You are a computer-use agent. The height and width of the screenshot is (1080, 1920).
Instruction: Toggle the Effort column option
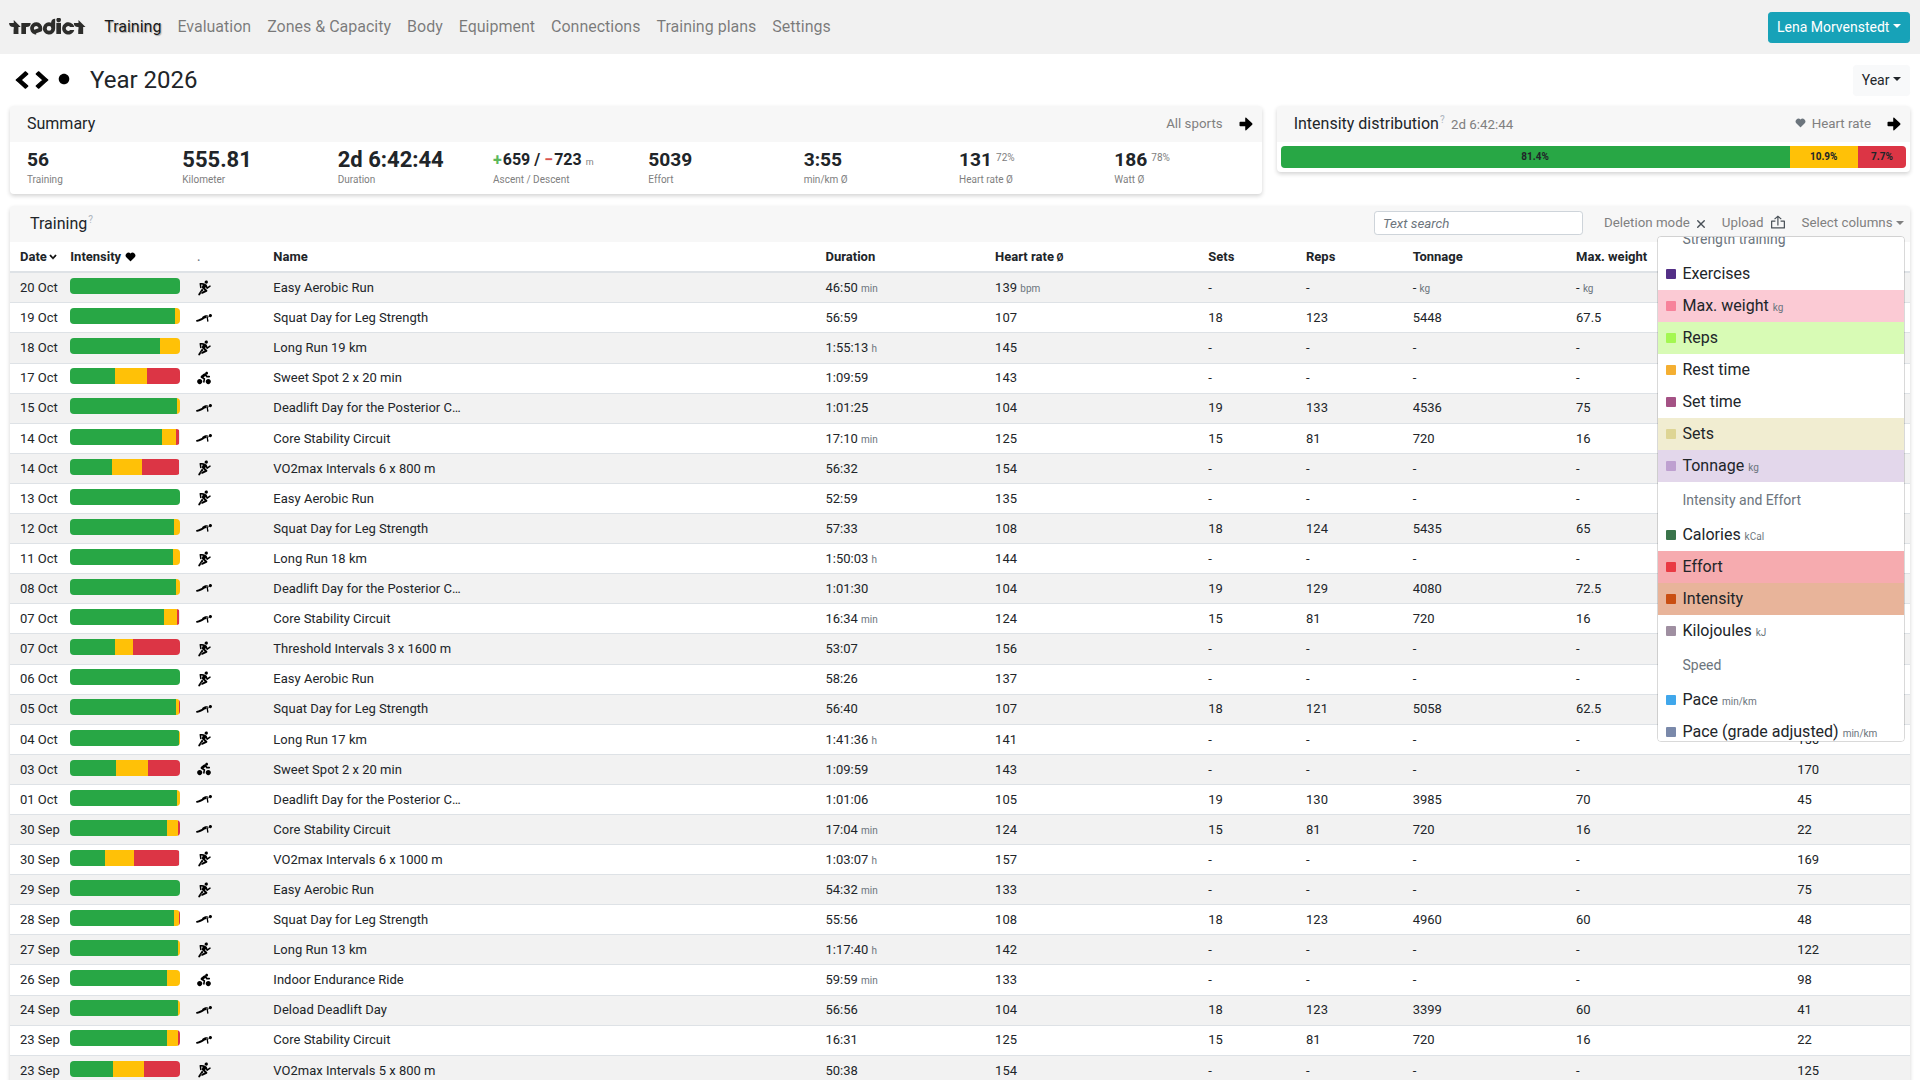(x=1780, y=567)
